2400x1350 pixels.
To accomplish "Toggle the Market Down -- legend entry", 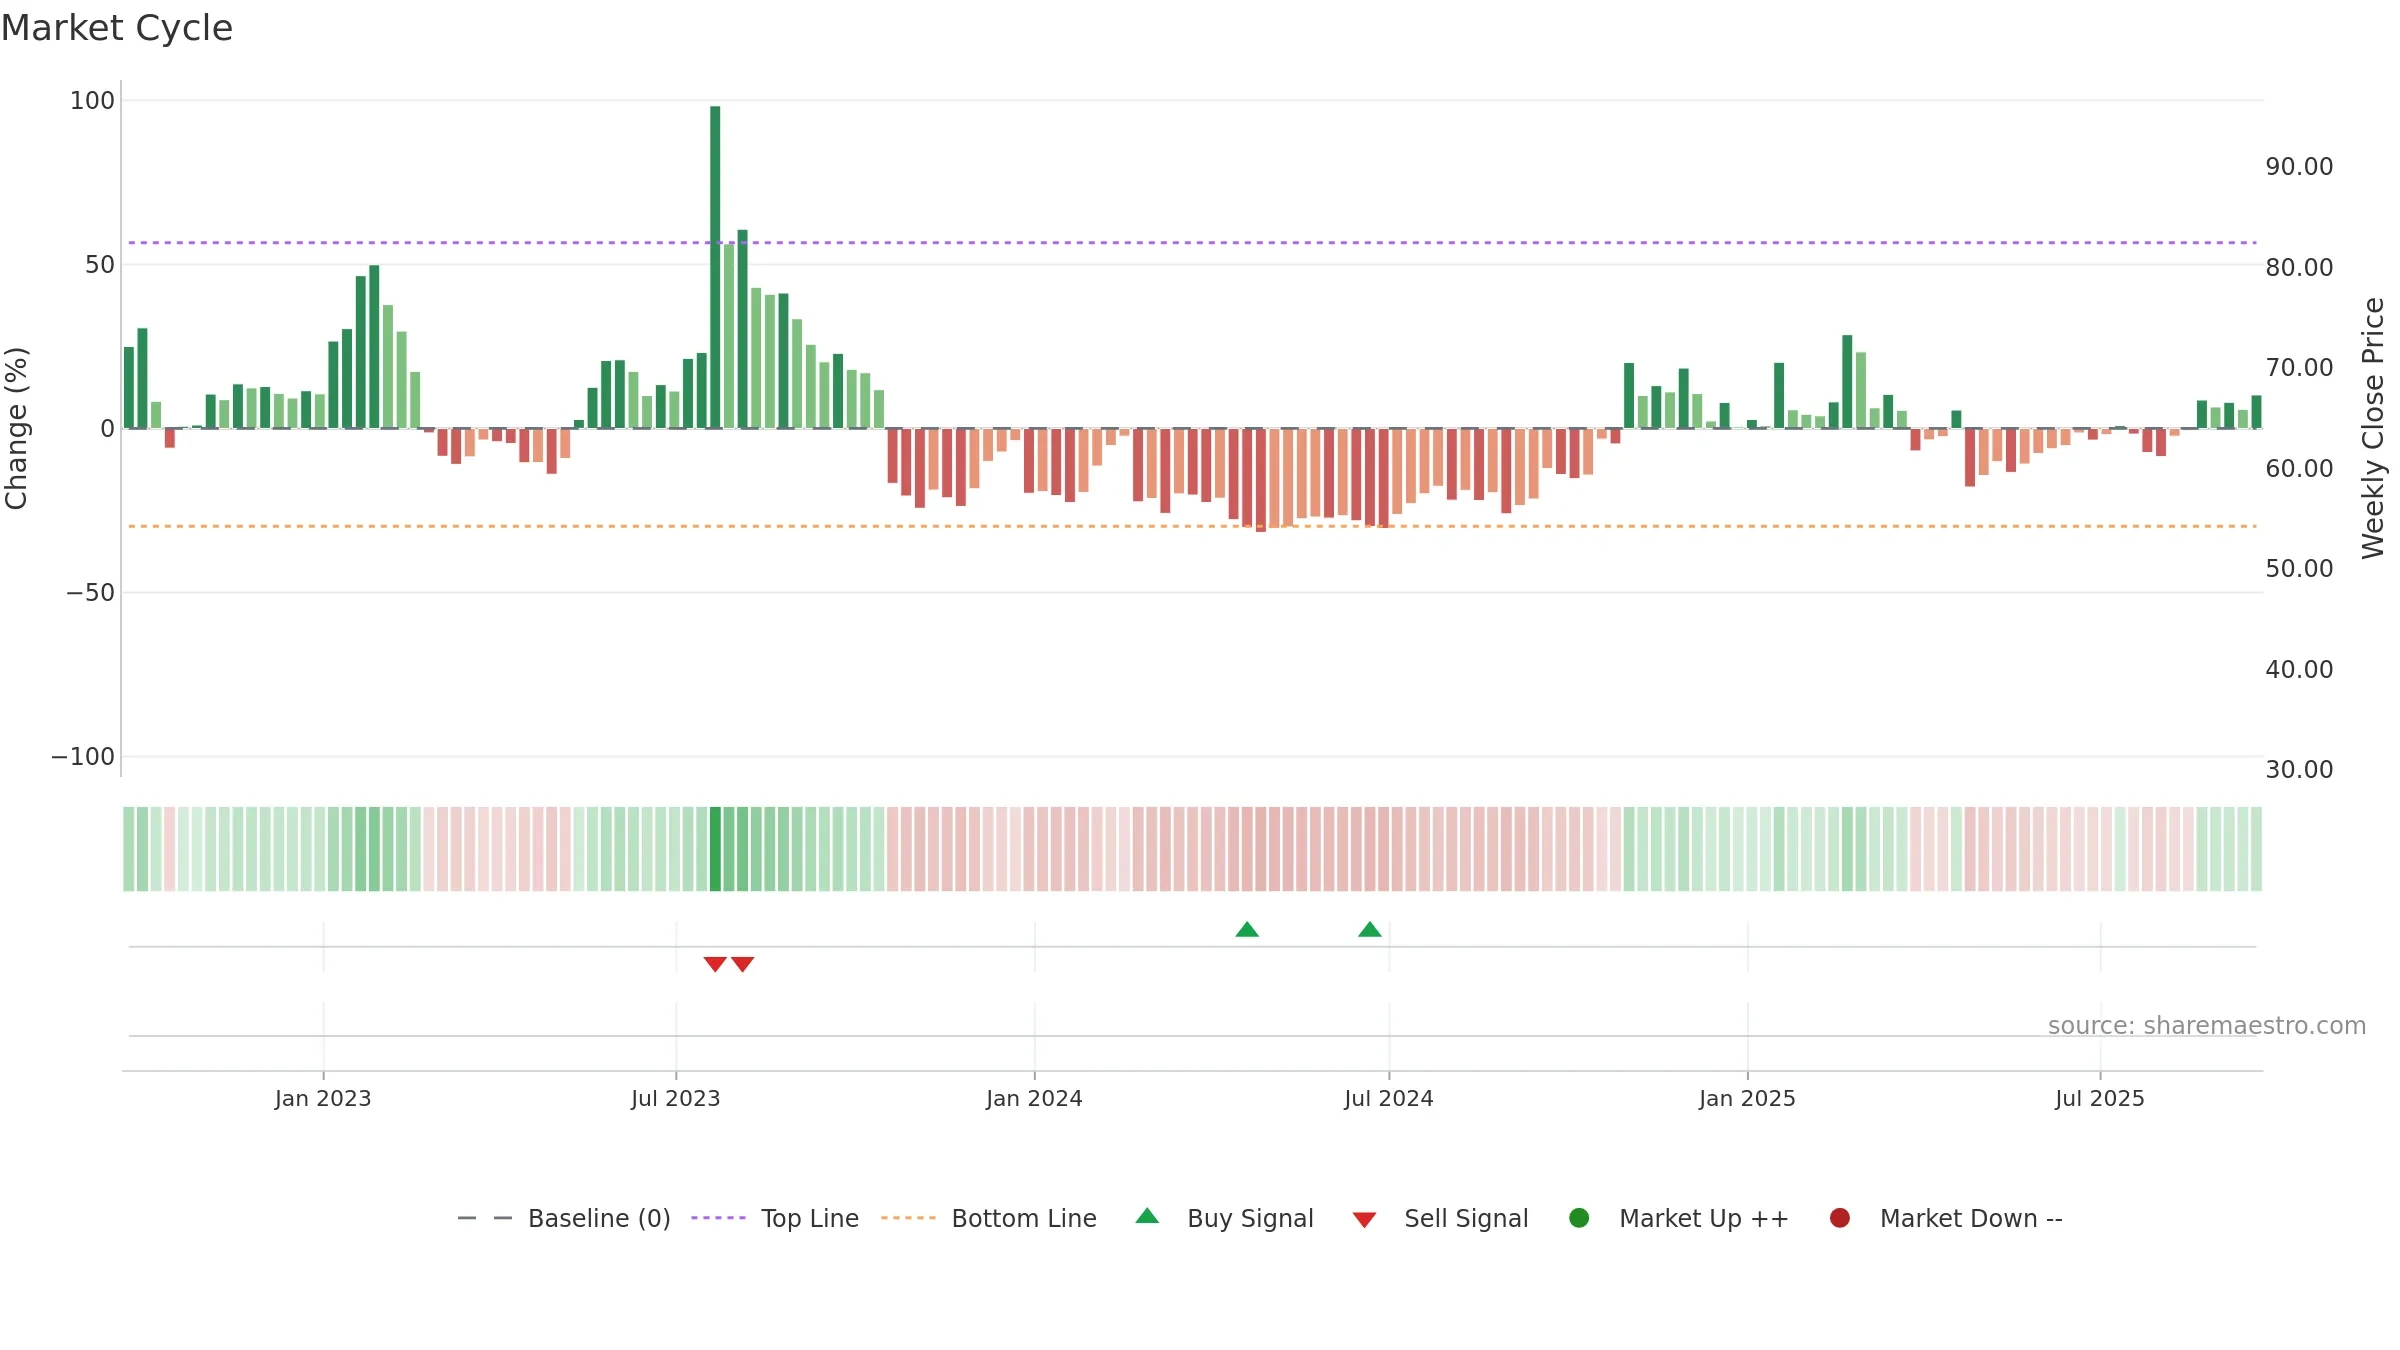I will pos(1946,1218).
